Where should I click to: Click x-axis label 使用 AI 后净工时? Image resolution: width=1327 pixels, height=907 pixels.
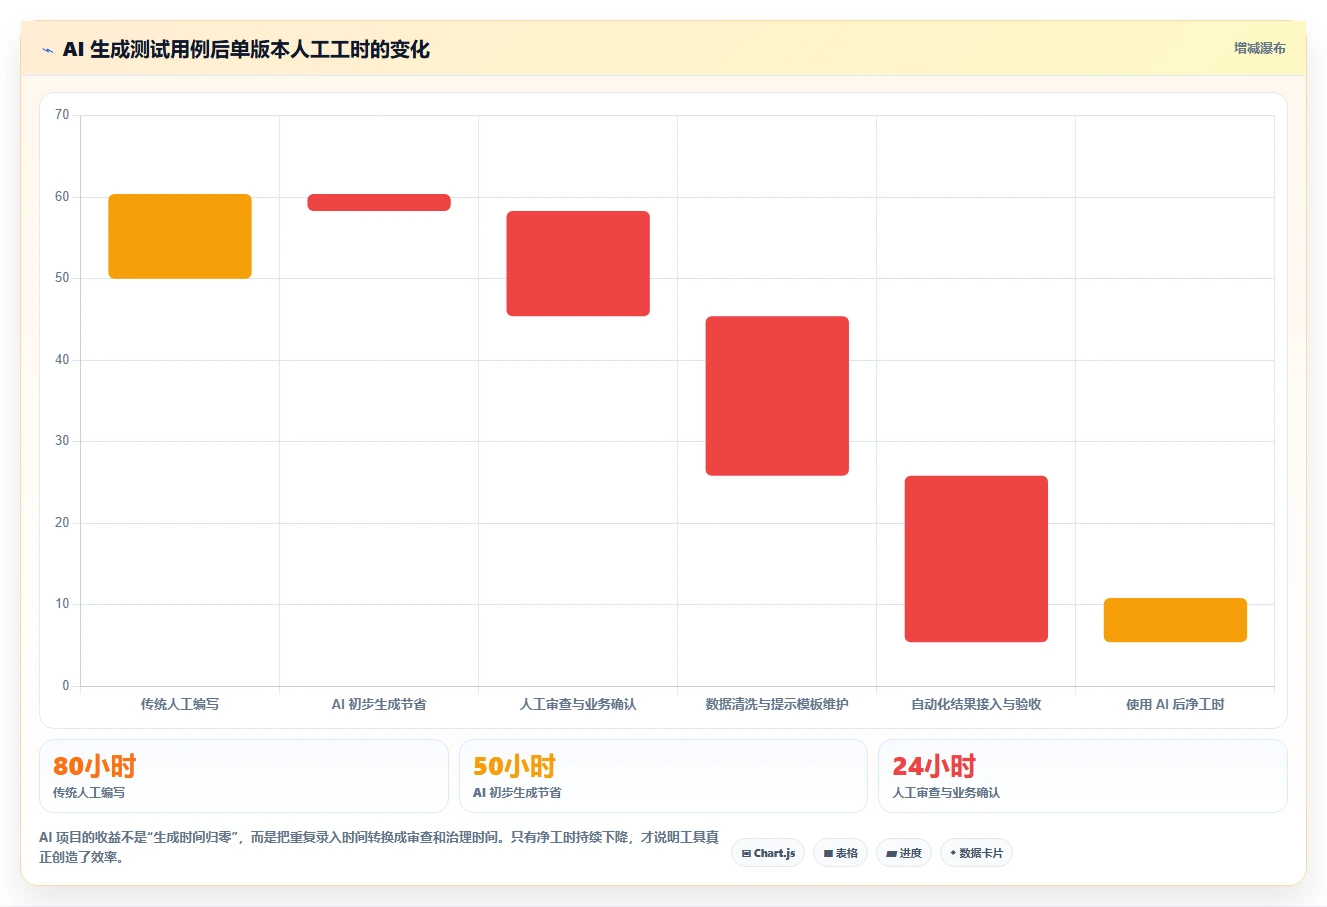pyautogui.click(x=1175, y=704)
